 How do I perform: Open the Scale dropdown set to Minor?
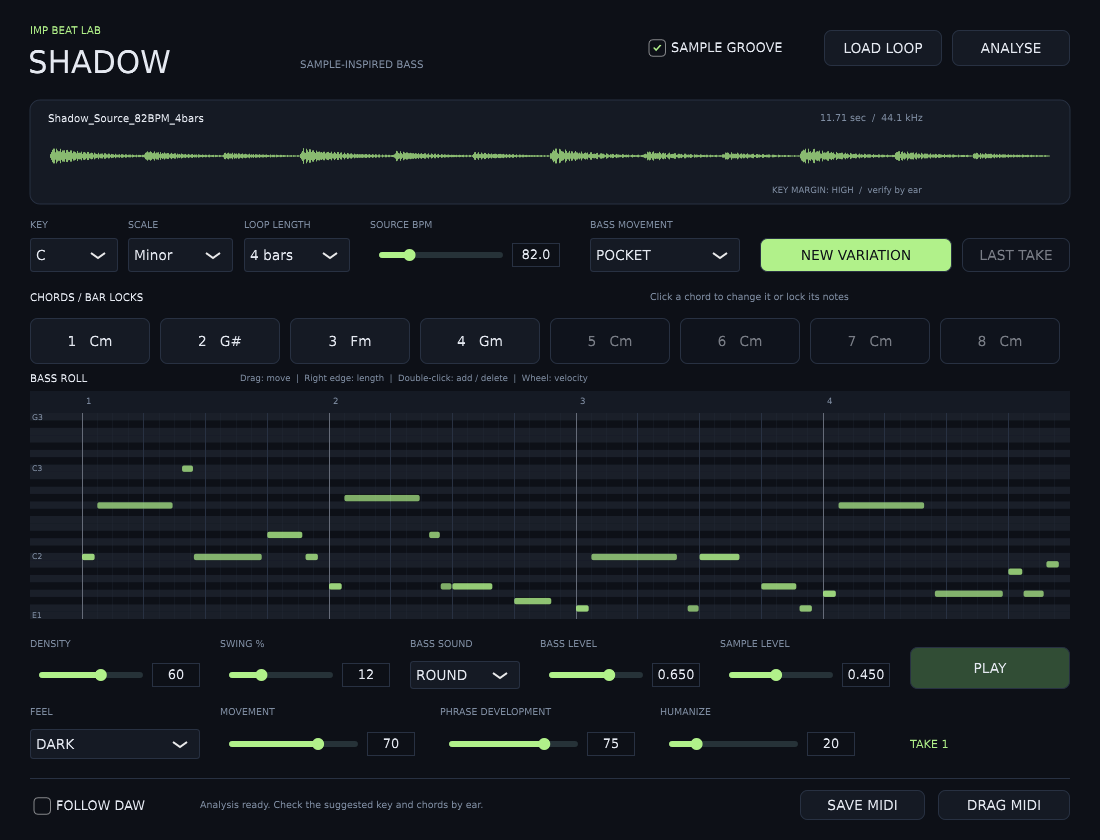[180, 255]
